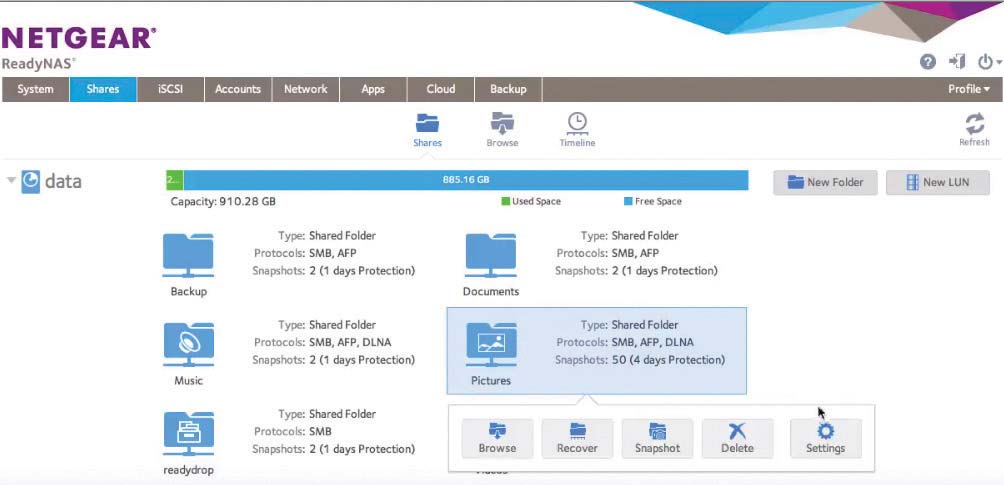The image size is (1004, 485).
Task: Browse the Pictures folder from popup
Action: 497,438
